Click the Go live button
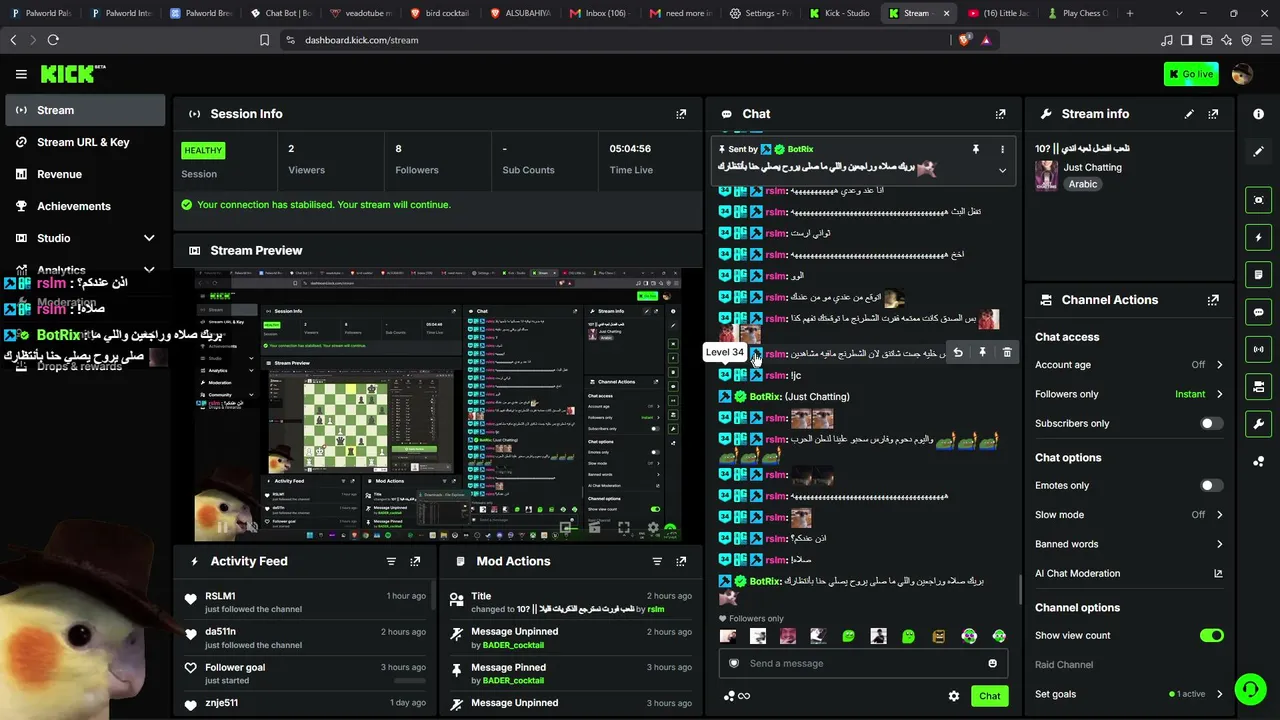This screenshot has width=1280, height=720. pos(1191,74)
